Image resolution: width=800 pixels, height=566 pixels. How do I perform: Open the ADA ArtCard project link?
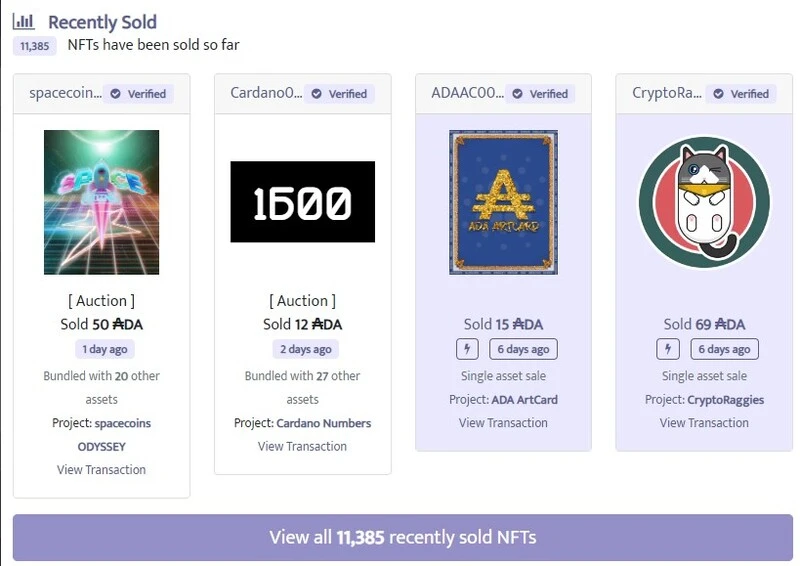(524, 400)
